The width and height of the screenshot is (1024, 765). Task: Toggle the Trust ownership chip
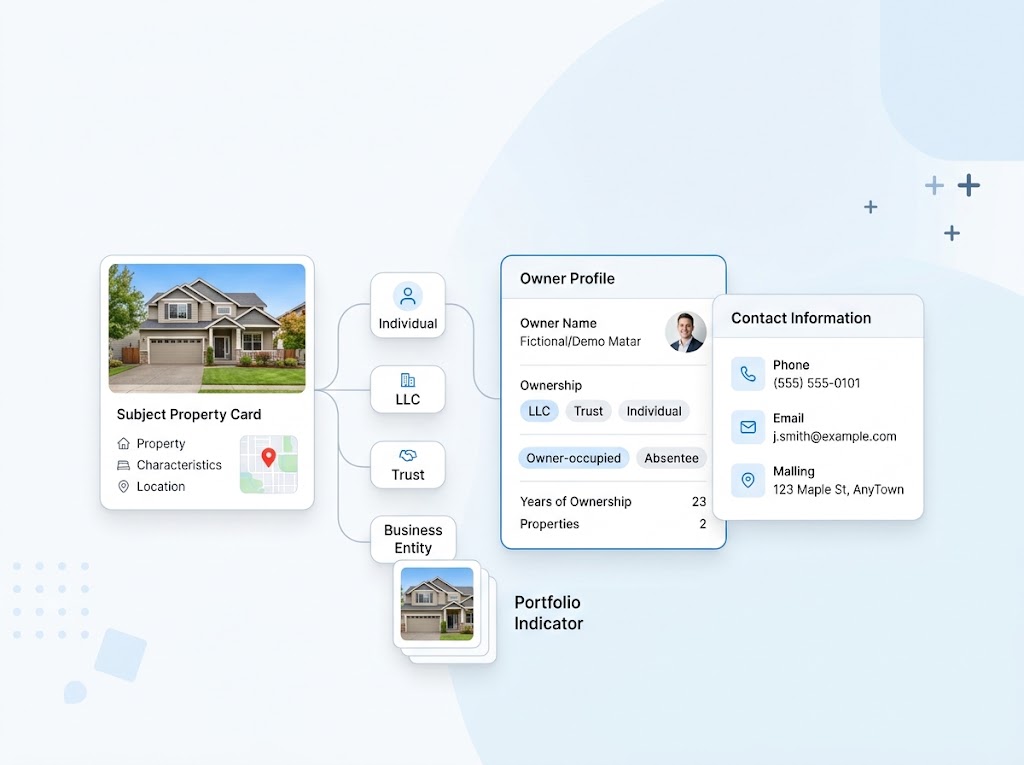click(588, 411)
